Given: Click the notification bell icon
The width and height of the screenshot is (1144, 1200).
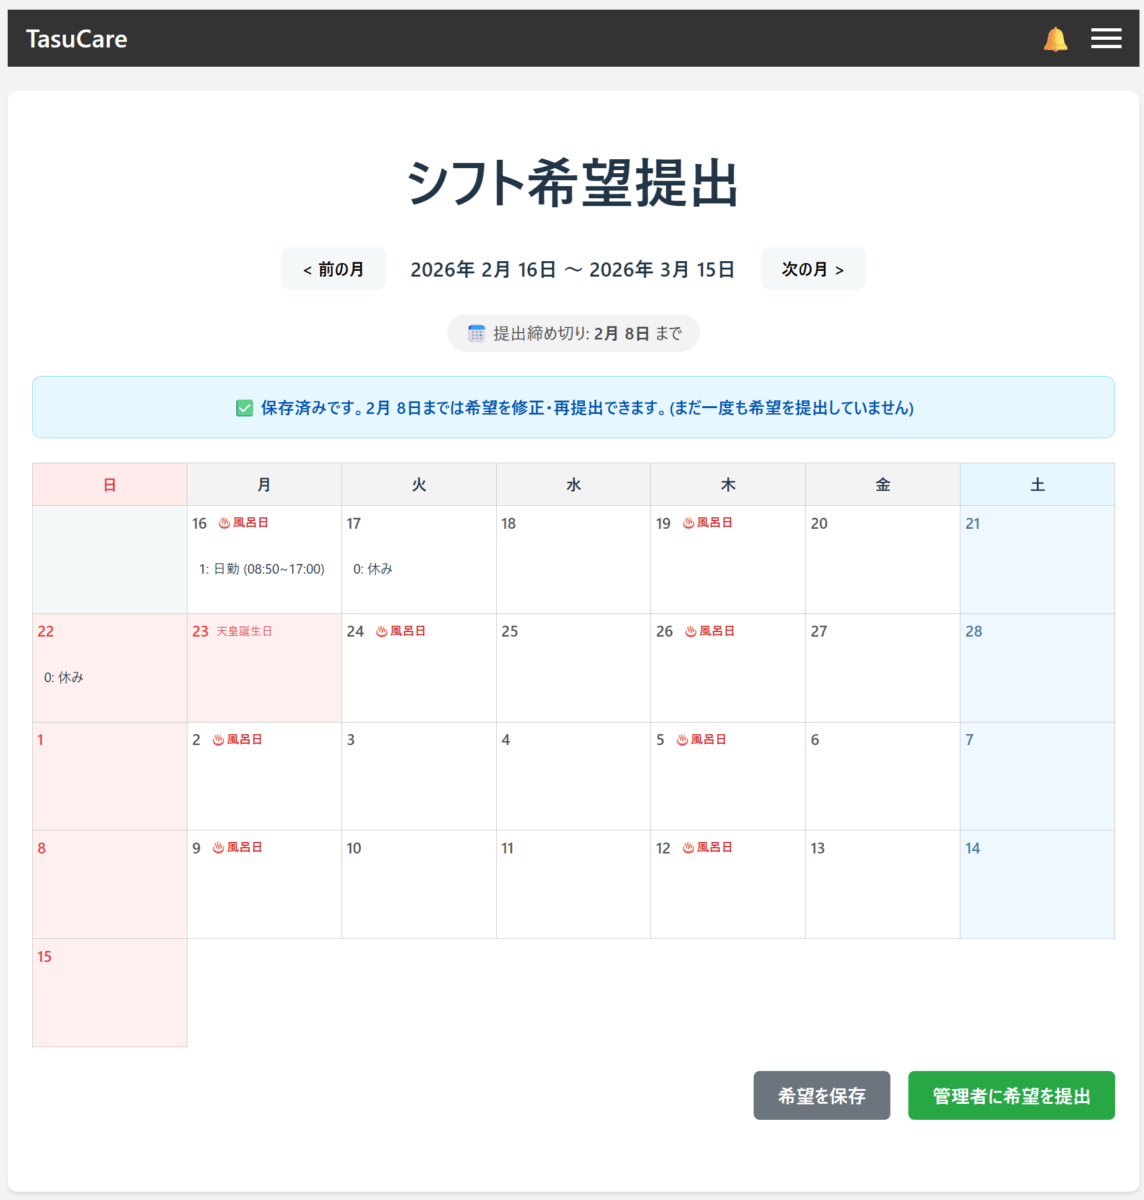Looking at the screenshot, I should [1055, 39].
